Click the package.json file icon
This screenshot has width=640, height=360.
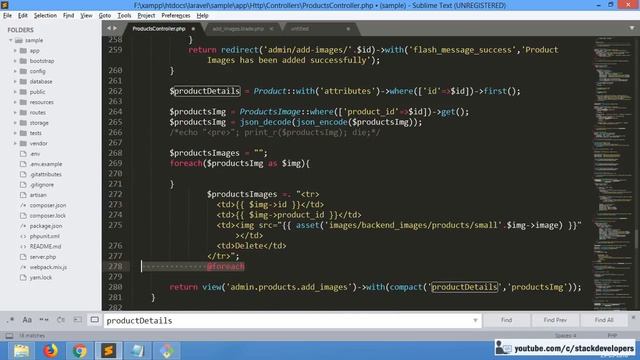(23, 226)
